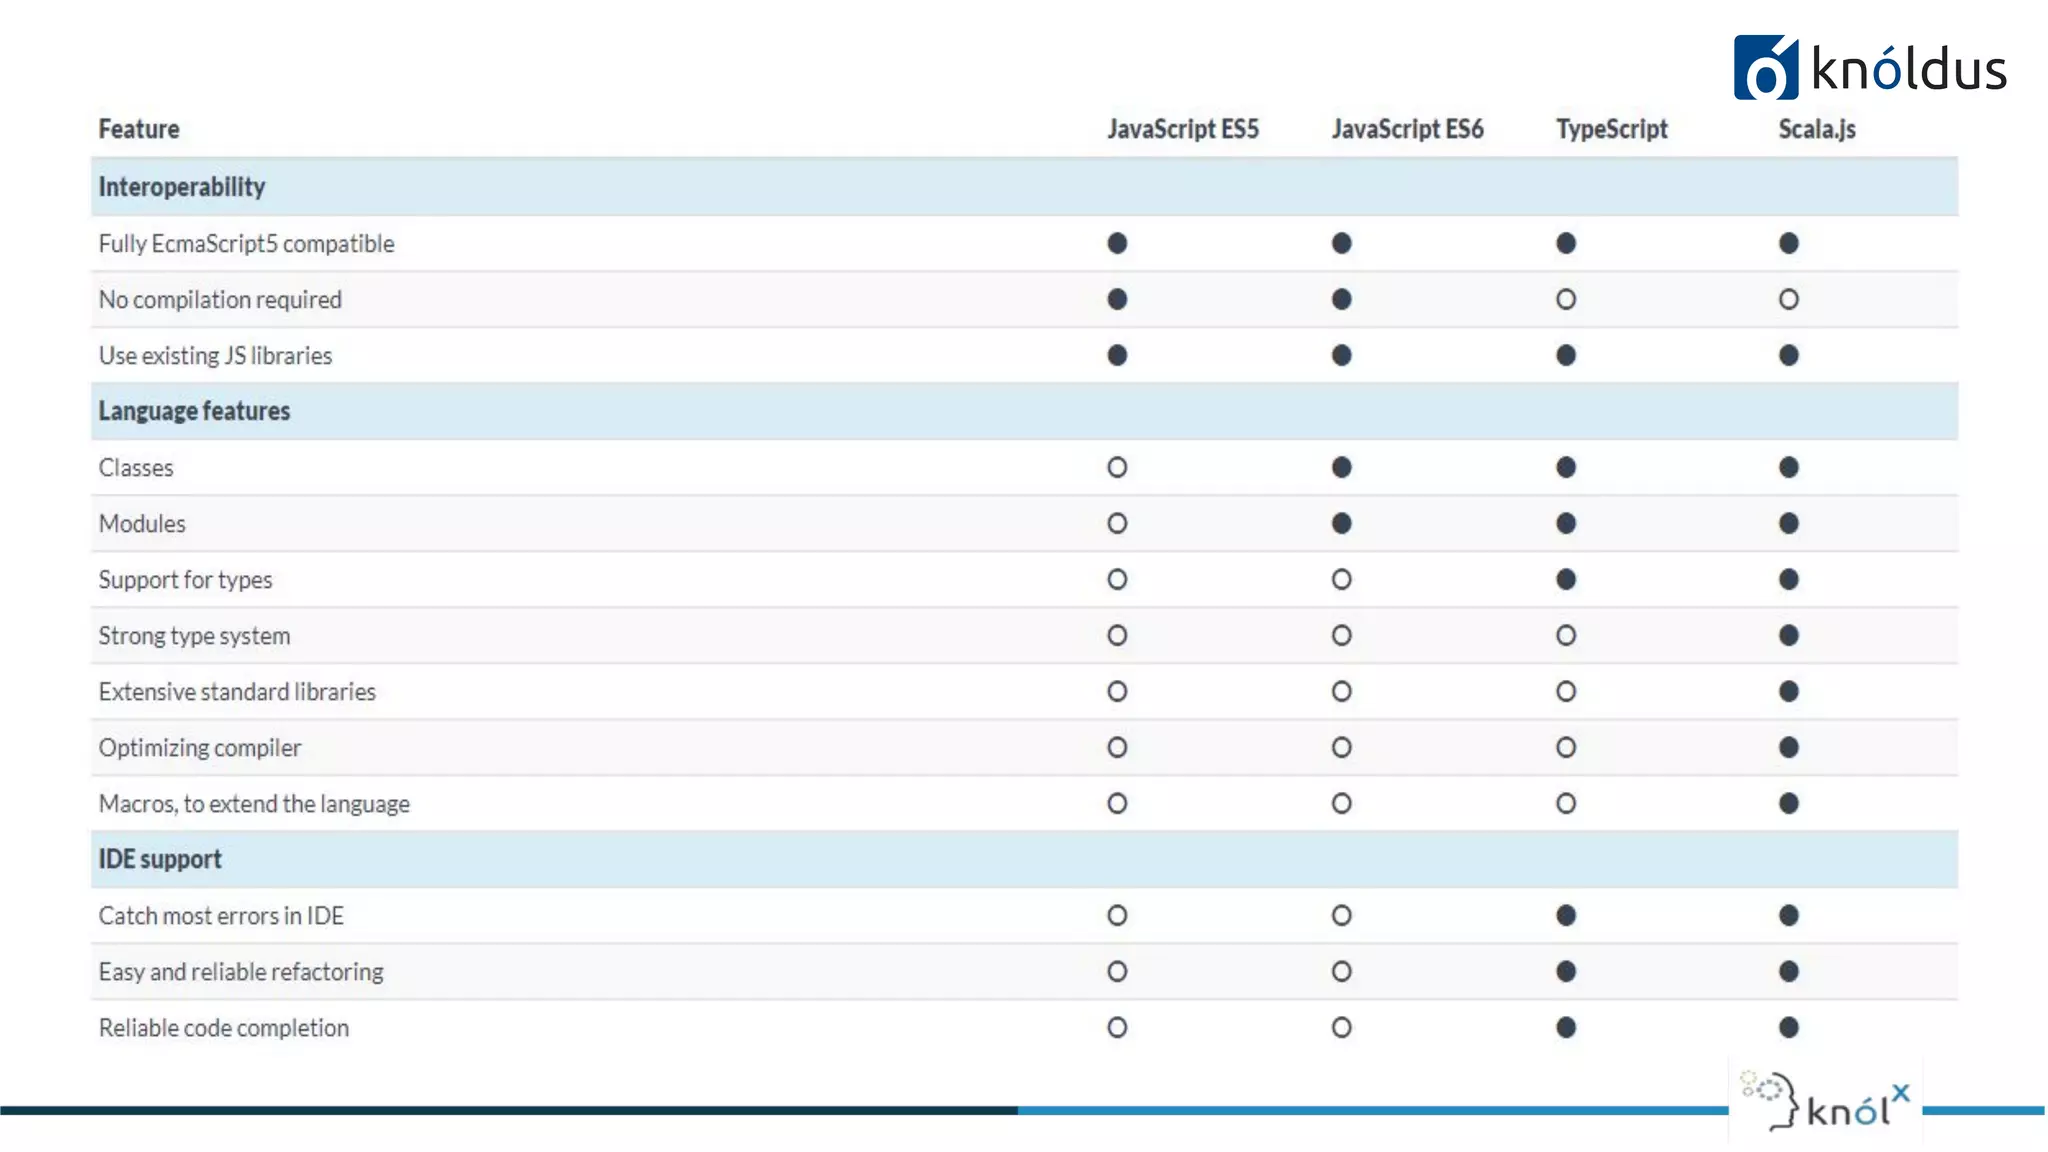
Task: Select the Interoperability section header
Action: coord(182,187)
